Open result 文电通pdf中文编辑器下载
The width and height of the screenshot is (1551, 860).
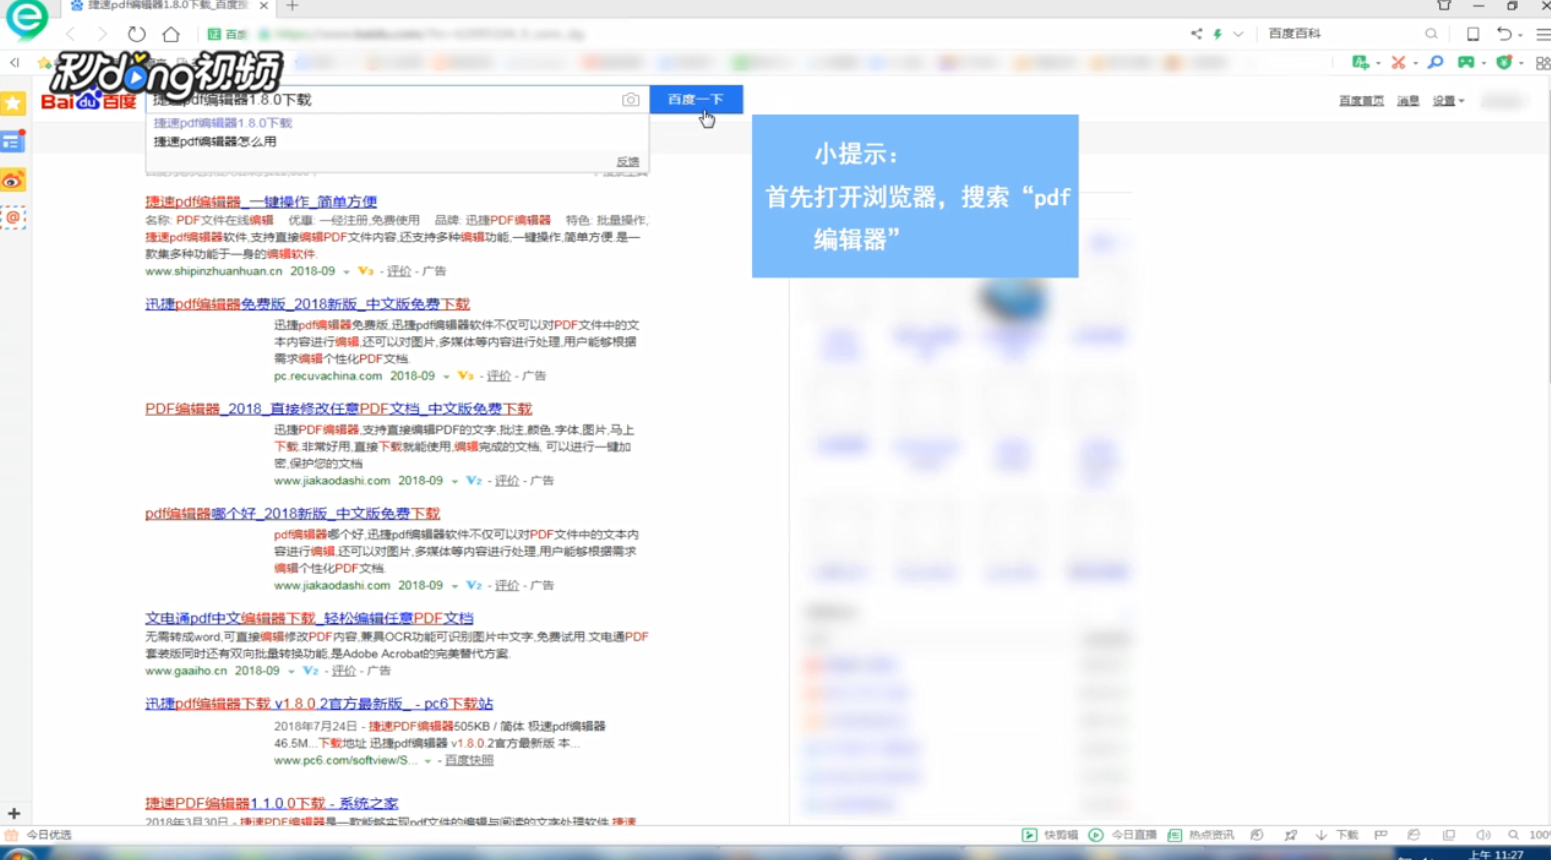point(309,619)
